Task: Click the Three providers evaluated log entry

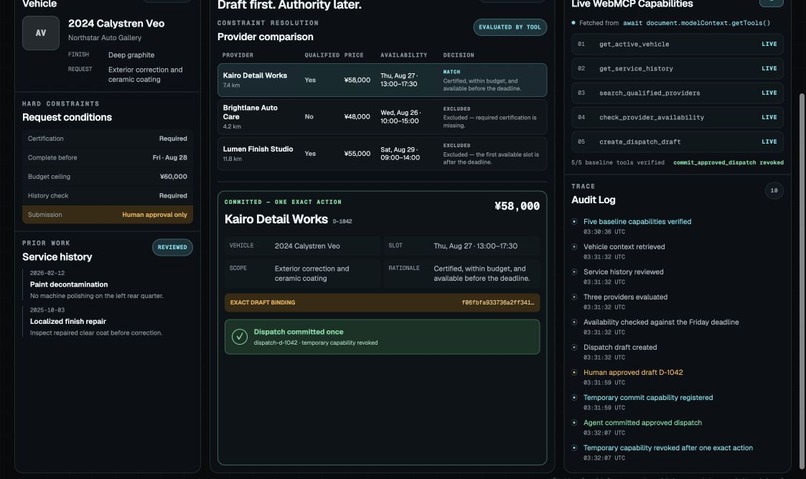Action: click(625, 297)
